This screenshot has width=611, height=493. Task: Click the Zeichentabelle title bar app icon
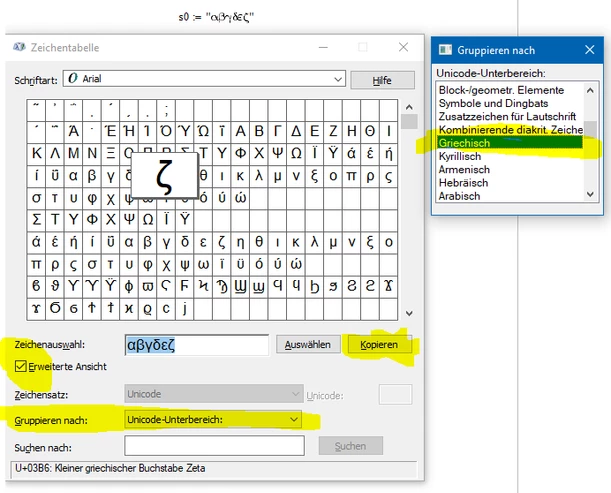(19, 48)
